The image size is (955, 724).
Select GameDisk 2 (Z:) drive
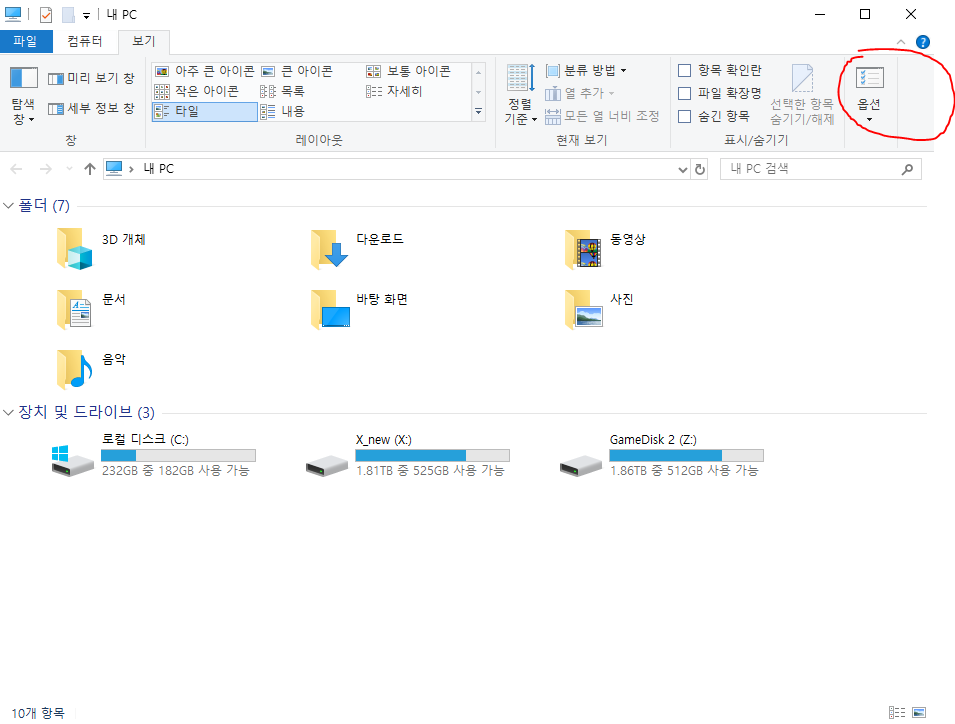coord(661,455)
